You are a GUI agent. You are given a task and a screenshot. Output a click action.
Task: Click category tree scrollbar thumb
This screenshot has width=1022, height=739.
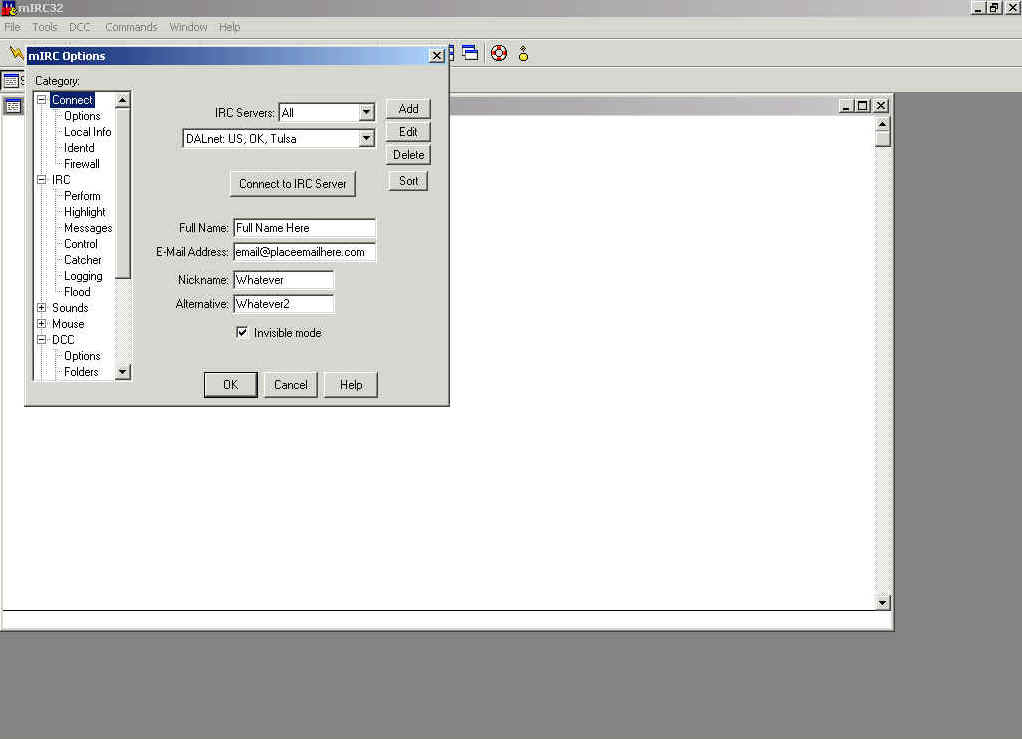pyautogui.click(x=123, y=193)
